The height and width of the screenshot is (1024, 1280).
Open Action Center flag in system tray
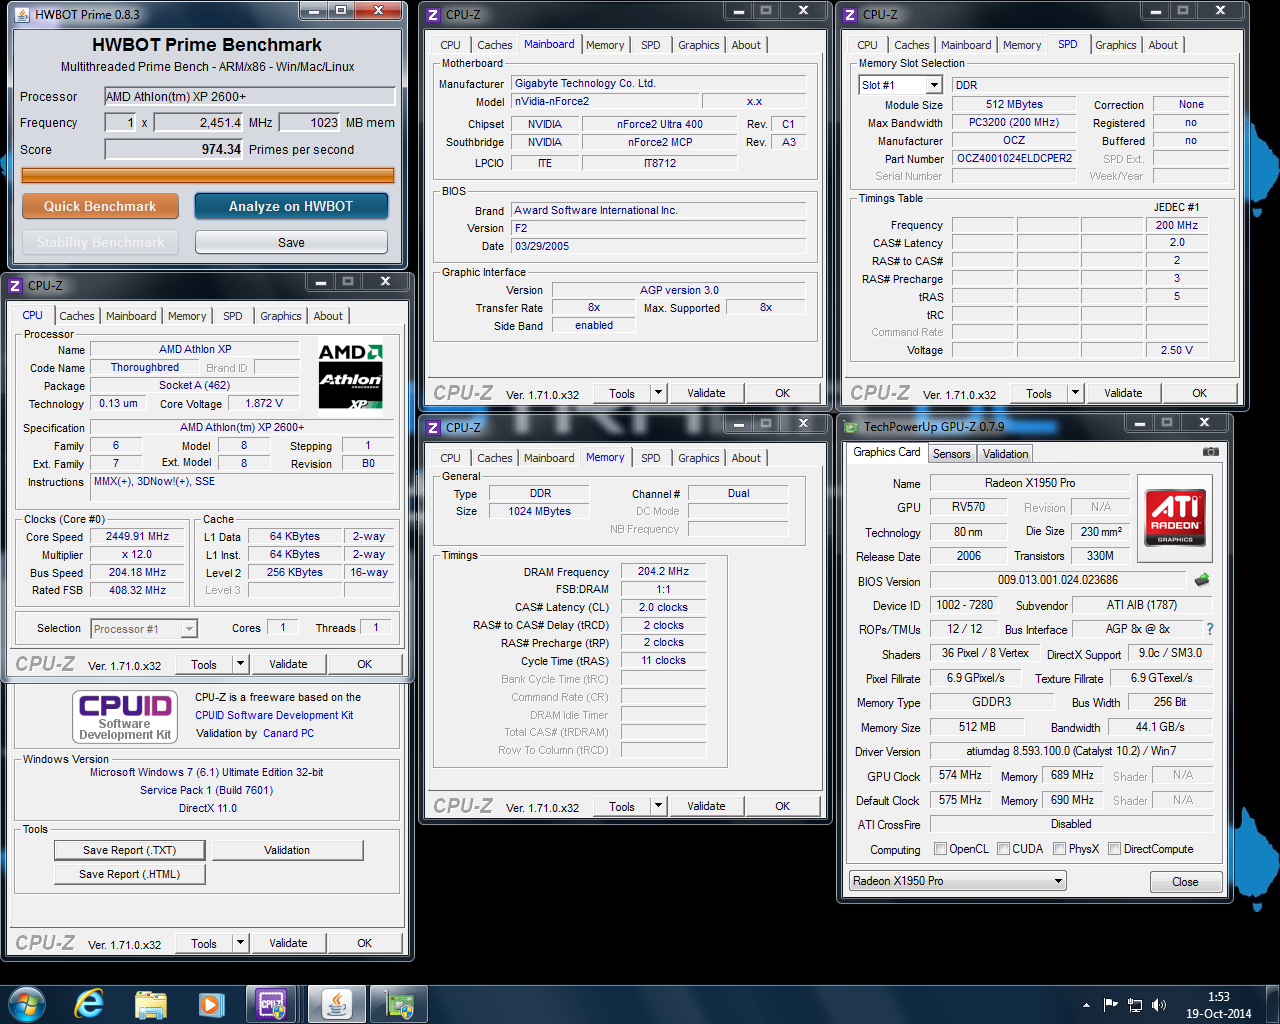click(x=1110, y=1005)
